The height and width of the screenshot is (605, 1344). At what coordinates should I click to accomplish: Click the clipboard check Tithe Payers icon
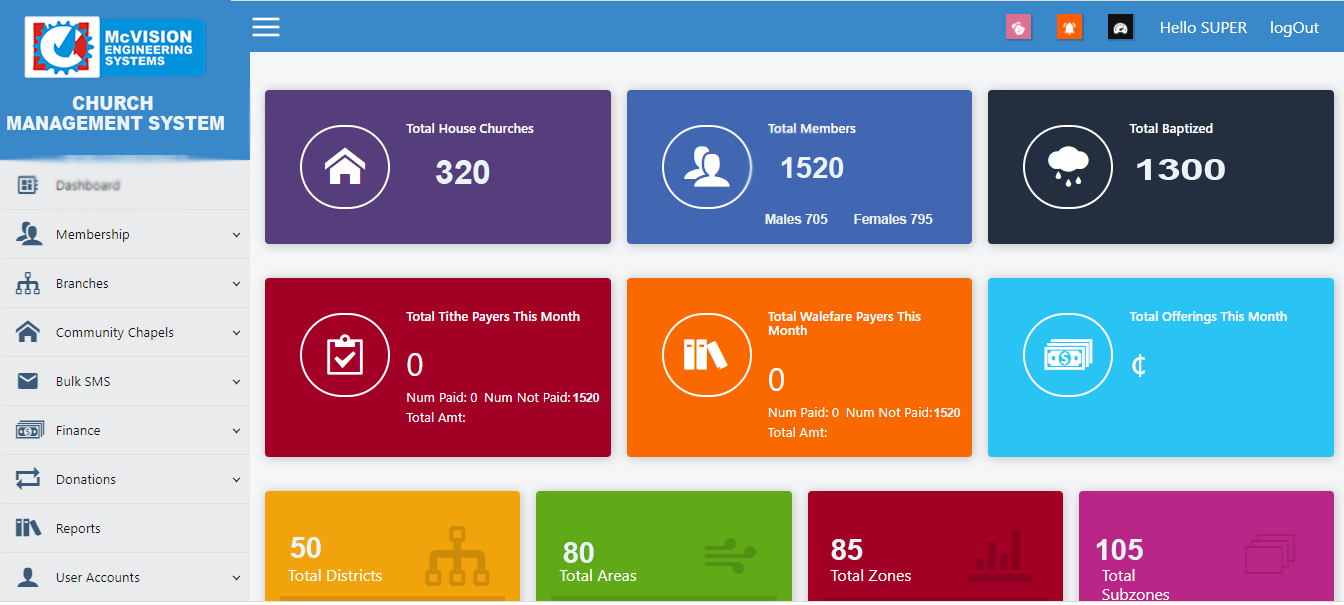tap(344, 355)
